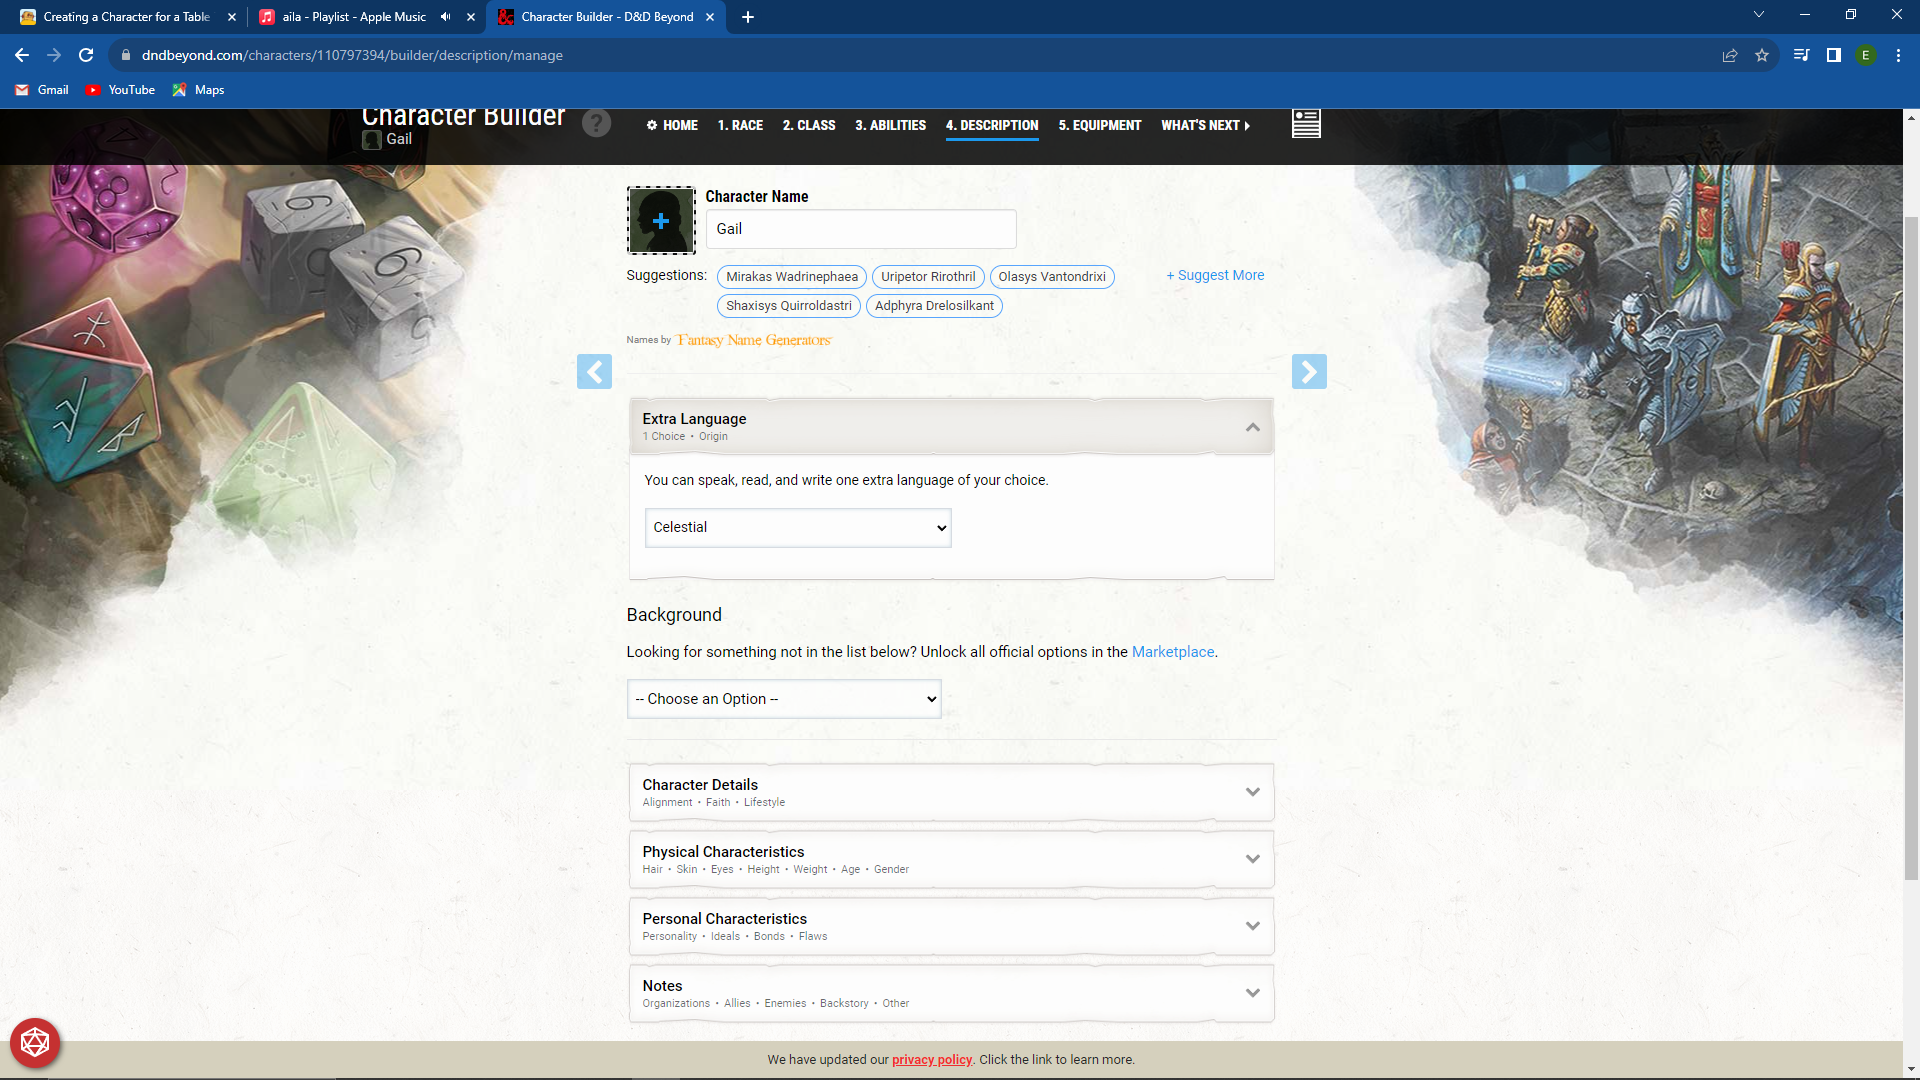Select the Uripetor Rirothril name suggestion

(x=927, y=277)
